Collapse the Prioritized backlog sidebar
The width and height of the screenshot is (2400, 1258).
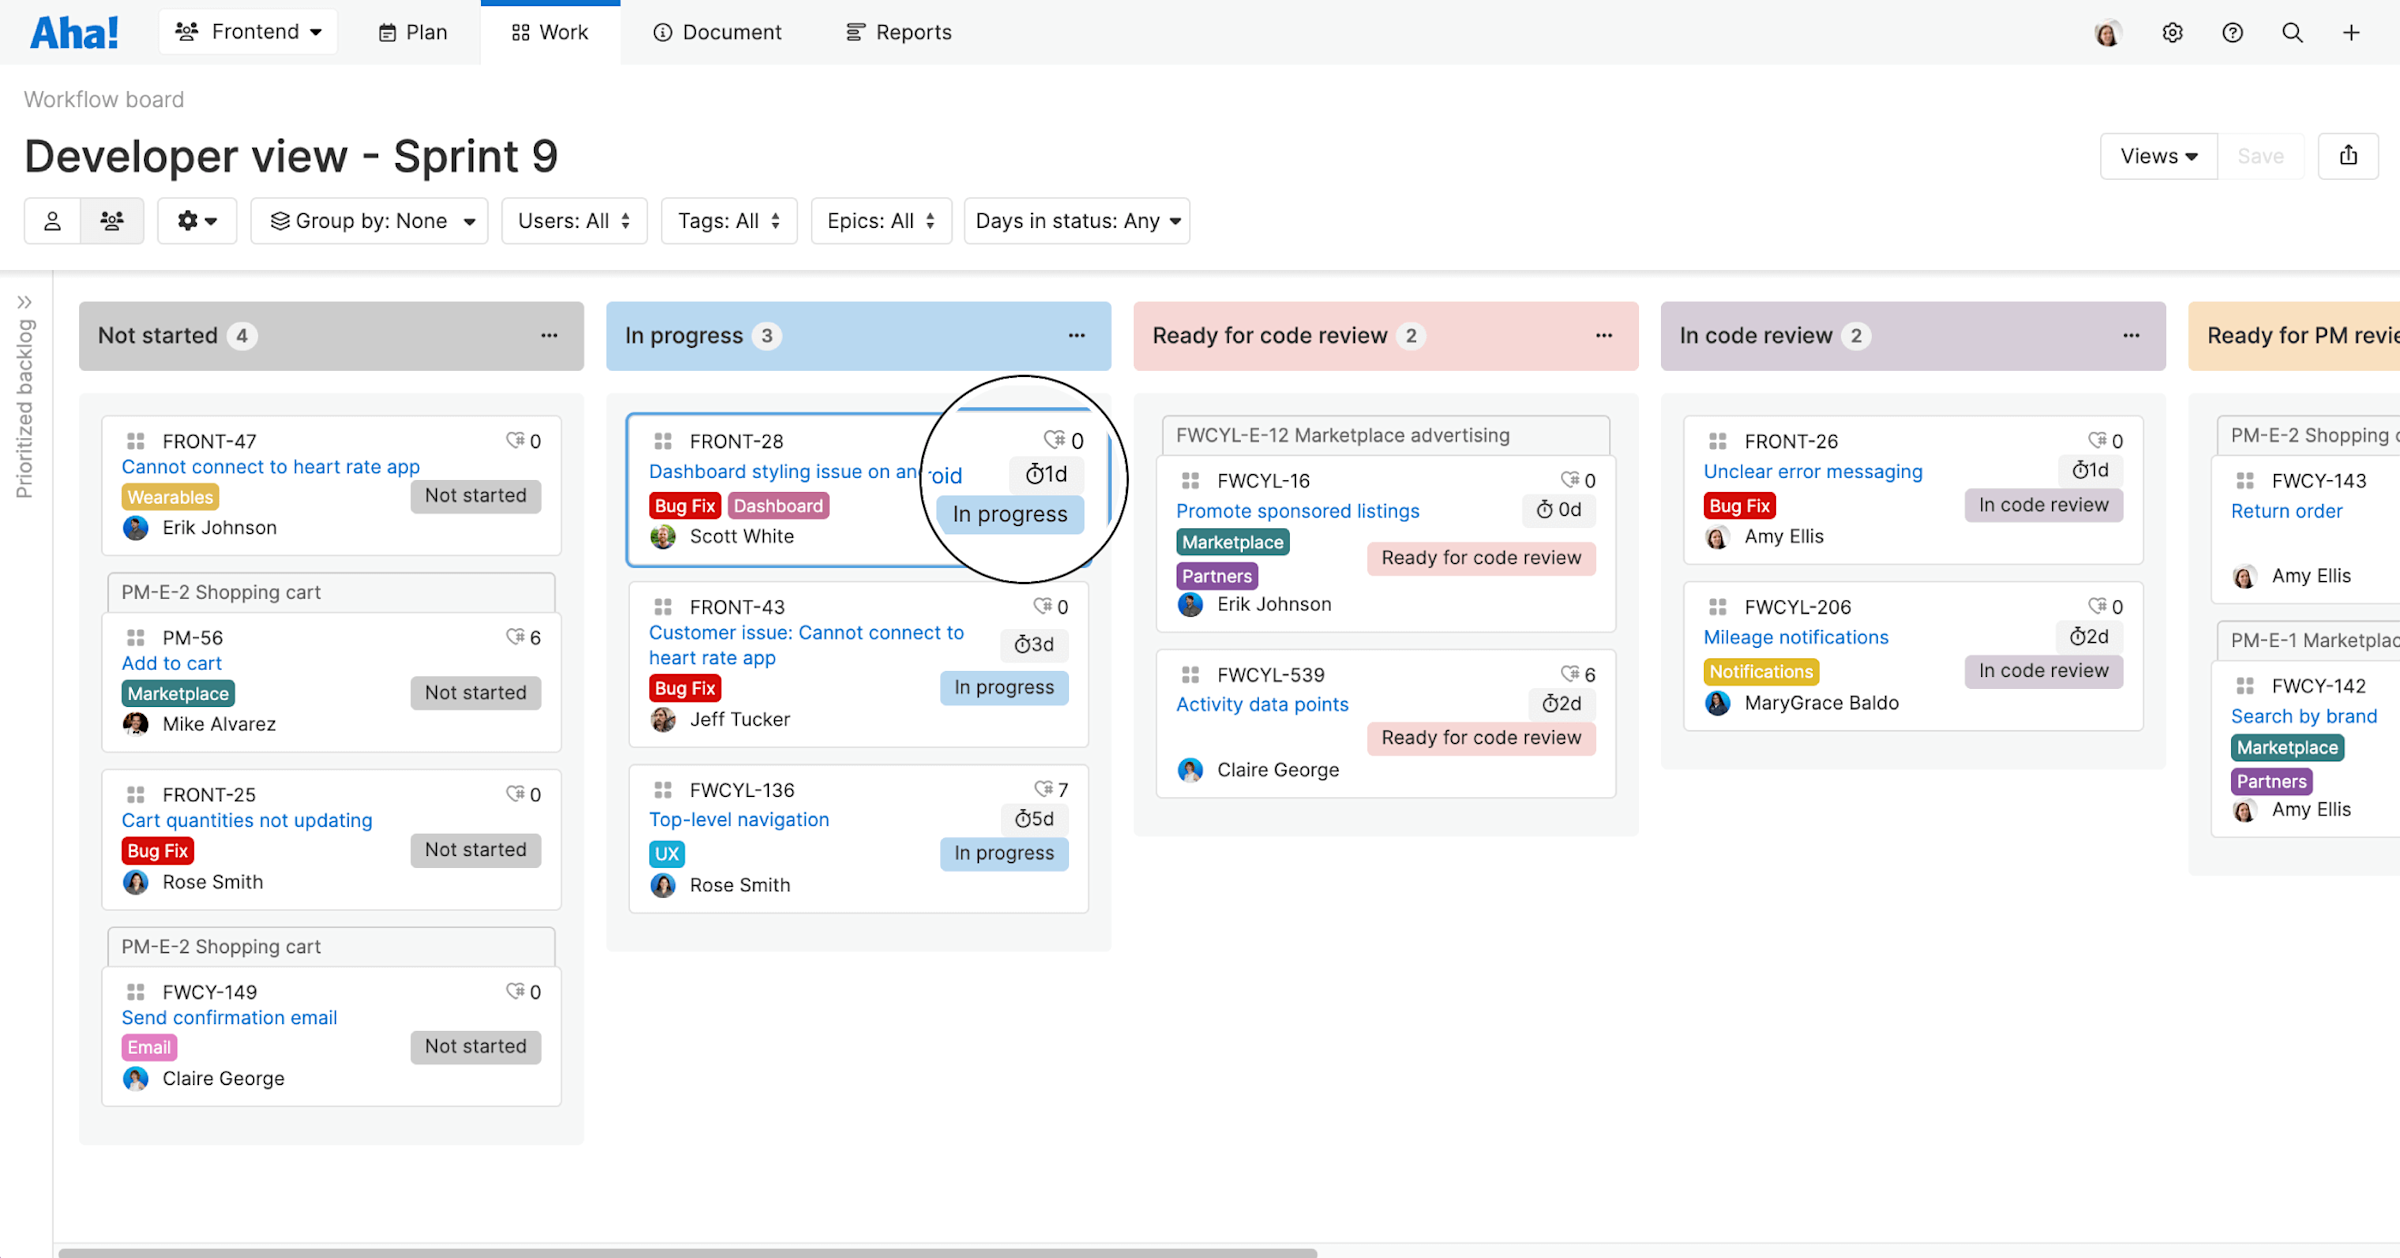(x=24, y=300)
